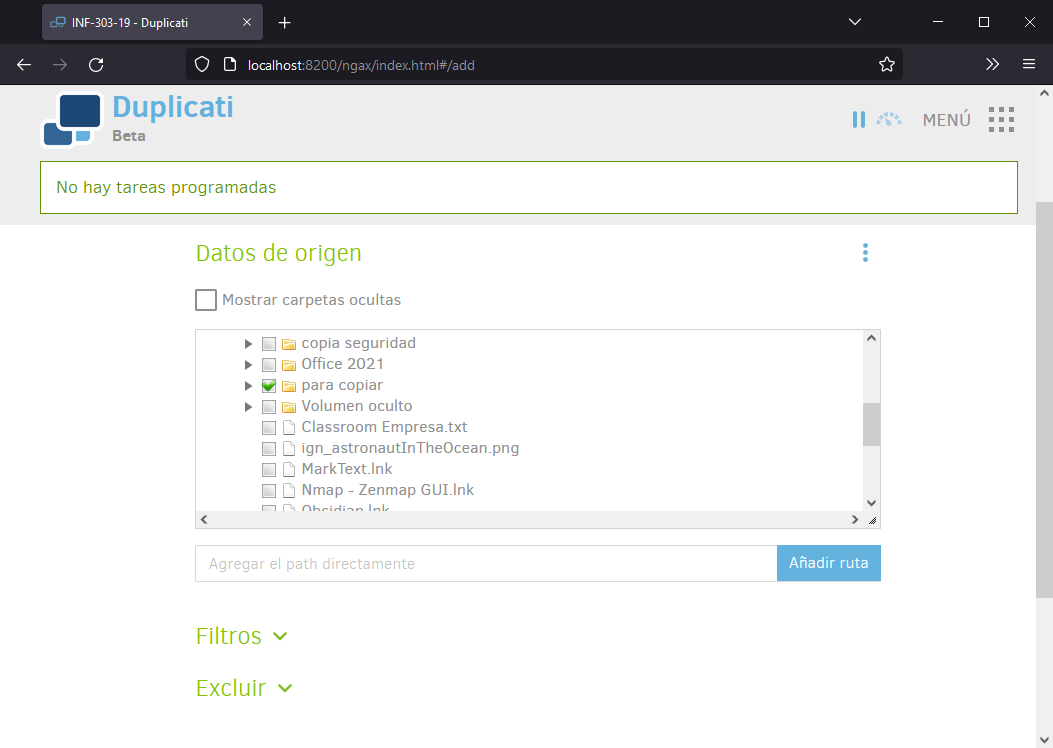
Task: Expand the Excluir section
Action: [x=244, y=688]
